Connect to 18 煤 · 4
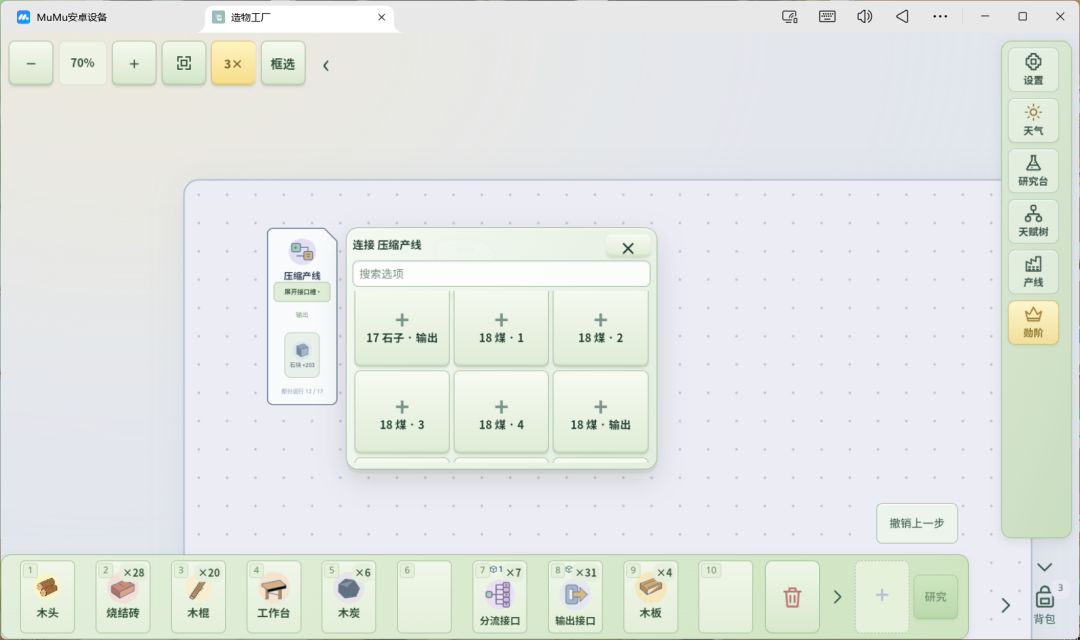This screenshot has width=1080, height=640. [501, 412]
